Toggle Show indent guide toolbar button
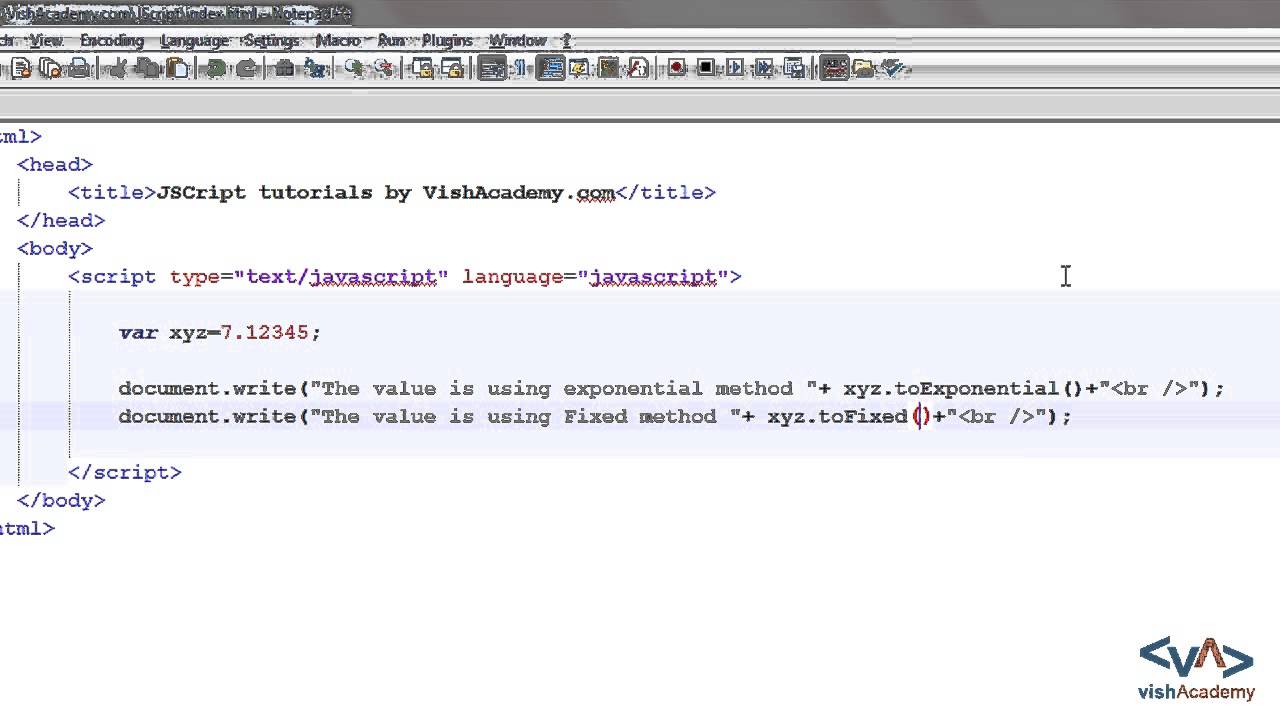 [x=550, y=68]
